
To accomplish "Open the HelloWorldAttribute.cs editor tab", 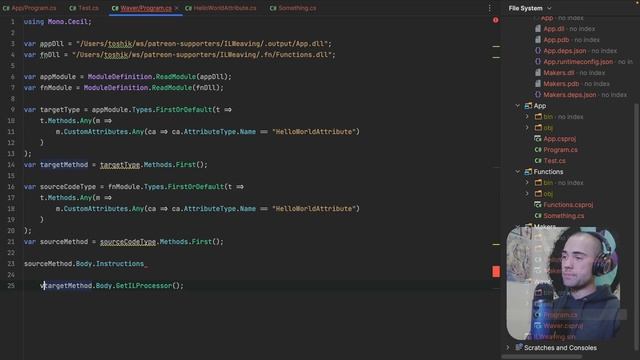I will click(220, 8).
